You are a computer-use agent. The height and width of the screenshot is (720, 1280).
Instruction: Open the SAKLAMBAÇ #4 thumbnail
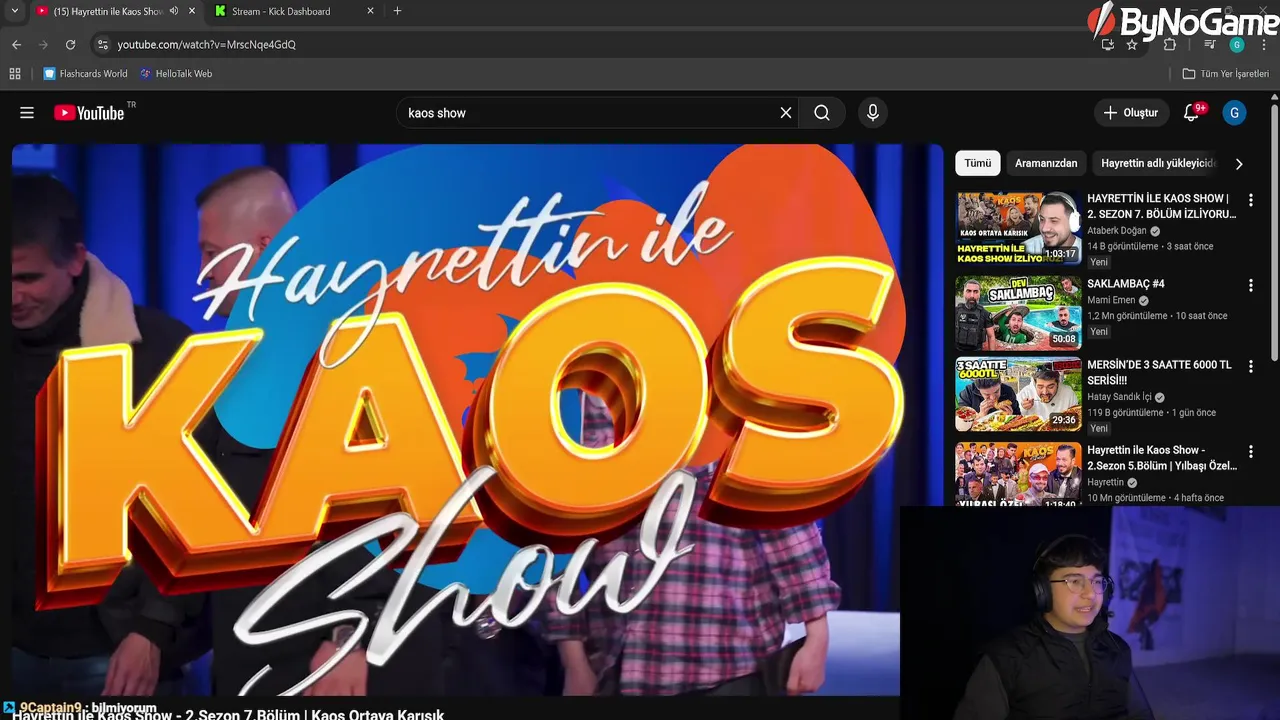coord(1018,313)
